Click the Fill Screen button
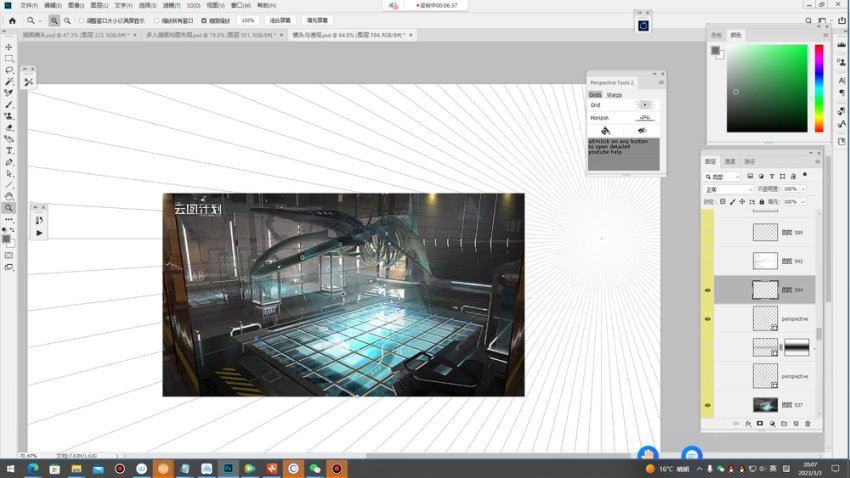The image size is (850, 478). (x=317, y=21)
